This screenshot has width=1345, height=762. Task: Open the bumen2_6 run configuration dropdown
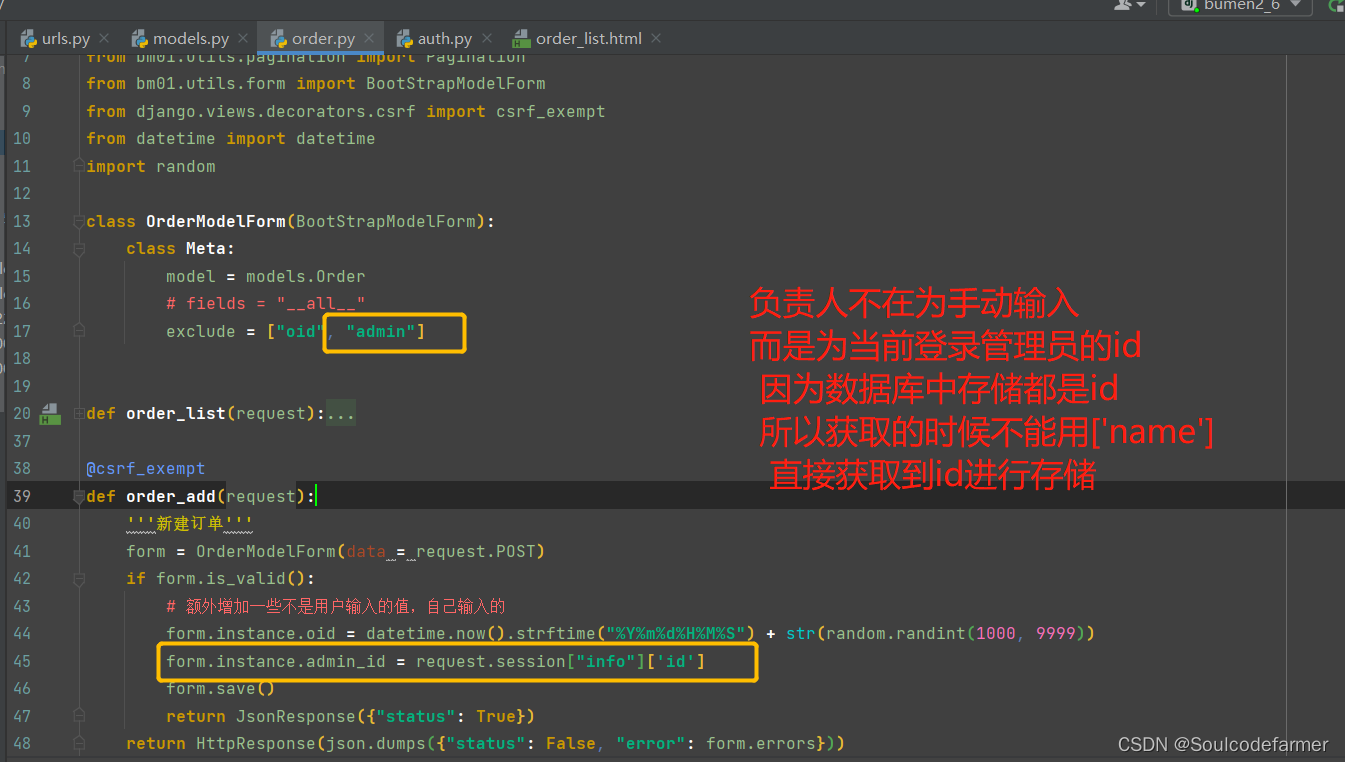point(1240,6)
